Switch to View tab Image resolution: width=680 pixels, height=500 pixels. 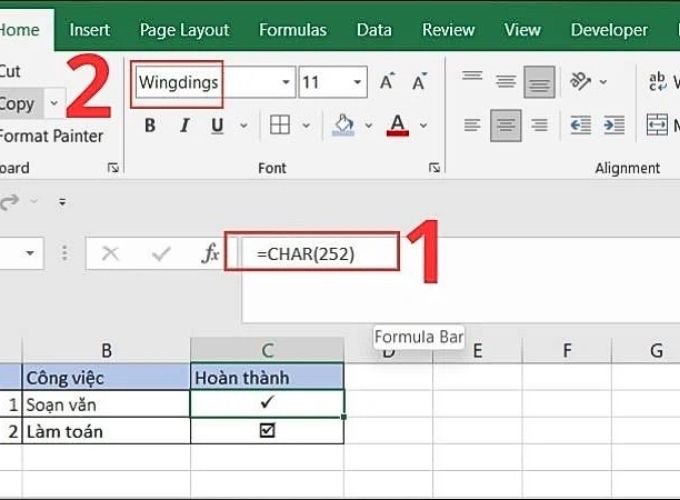[522, 30]
